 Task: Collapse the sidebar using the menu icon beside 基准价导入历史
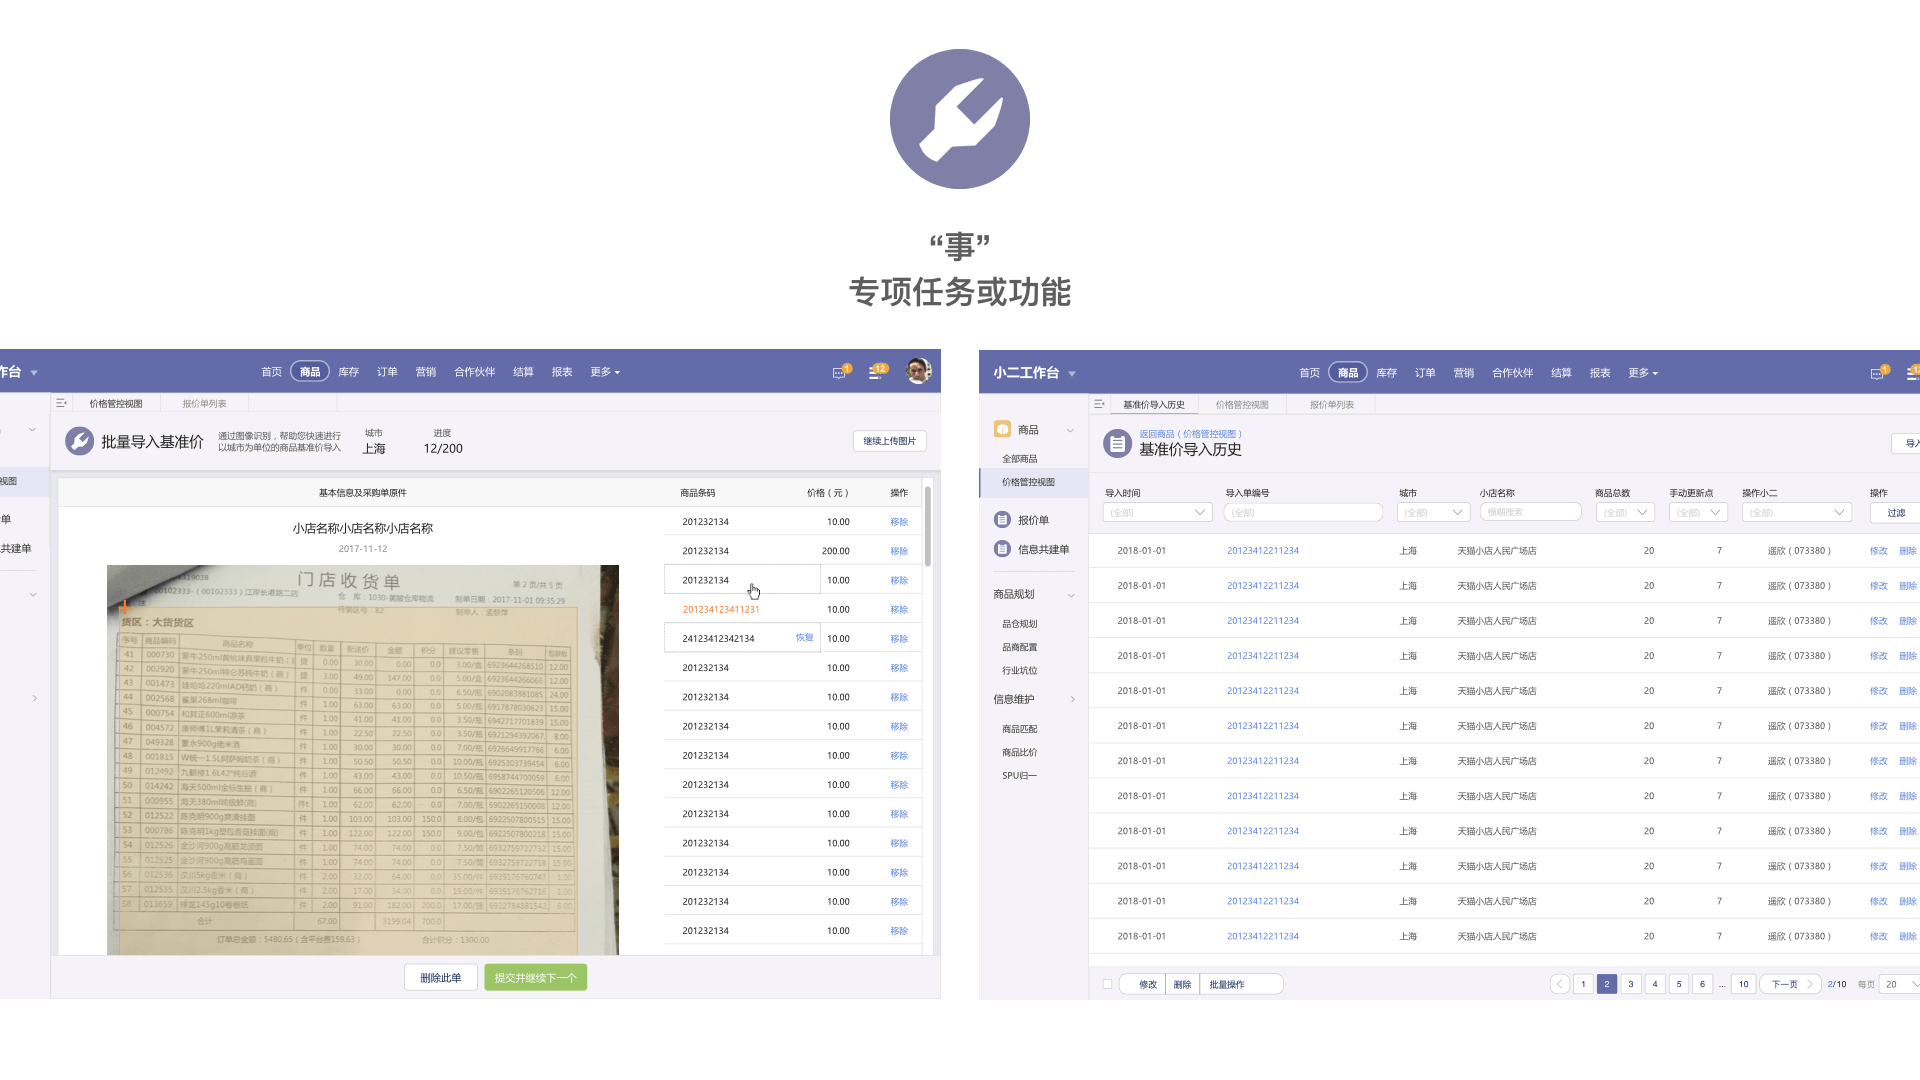1099,405
